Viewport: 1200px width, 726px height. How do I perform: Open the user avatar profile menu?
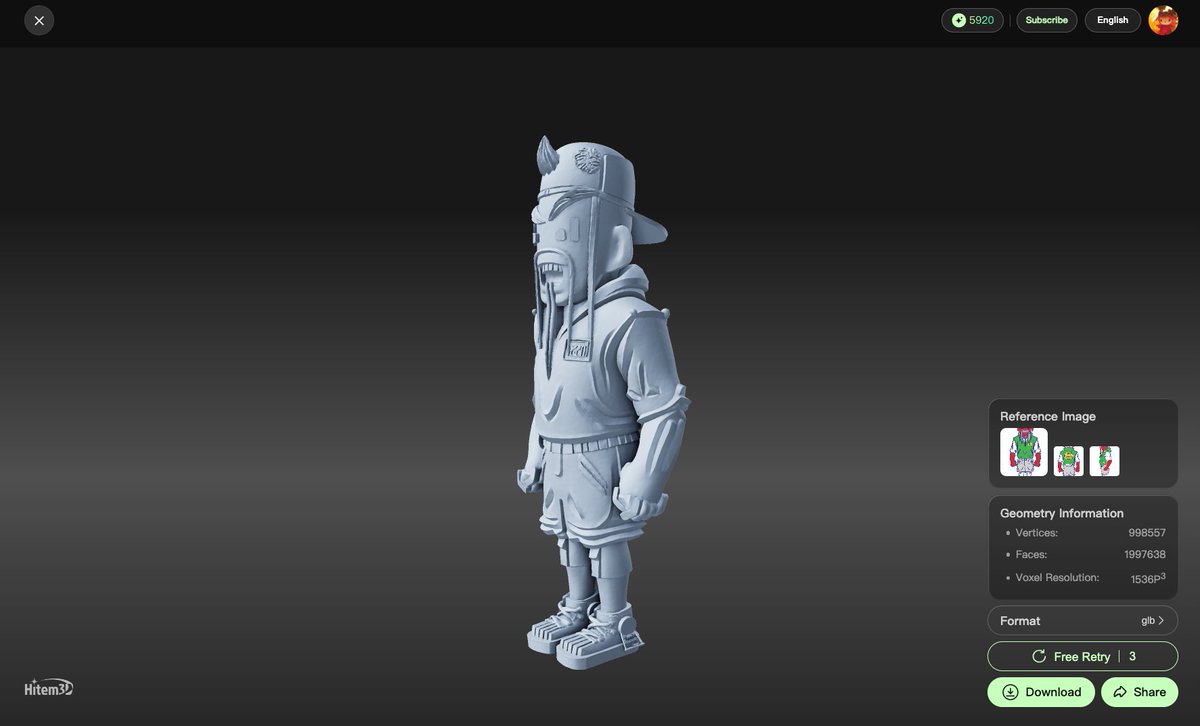[x=1163, y=20]
